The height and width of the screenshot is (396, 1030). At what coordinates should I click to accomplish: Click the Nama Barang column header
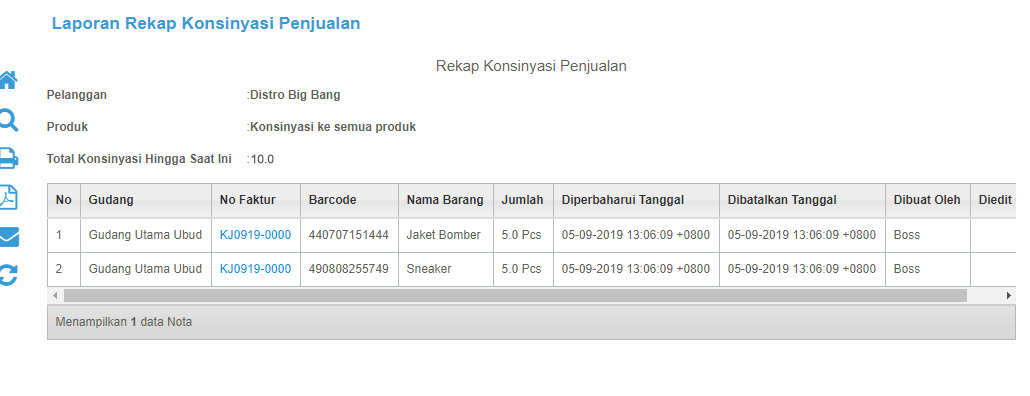[446, 200]
